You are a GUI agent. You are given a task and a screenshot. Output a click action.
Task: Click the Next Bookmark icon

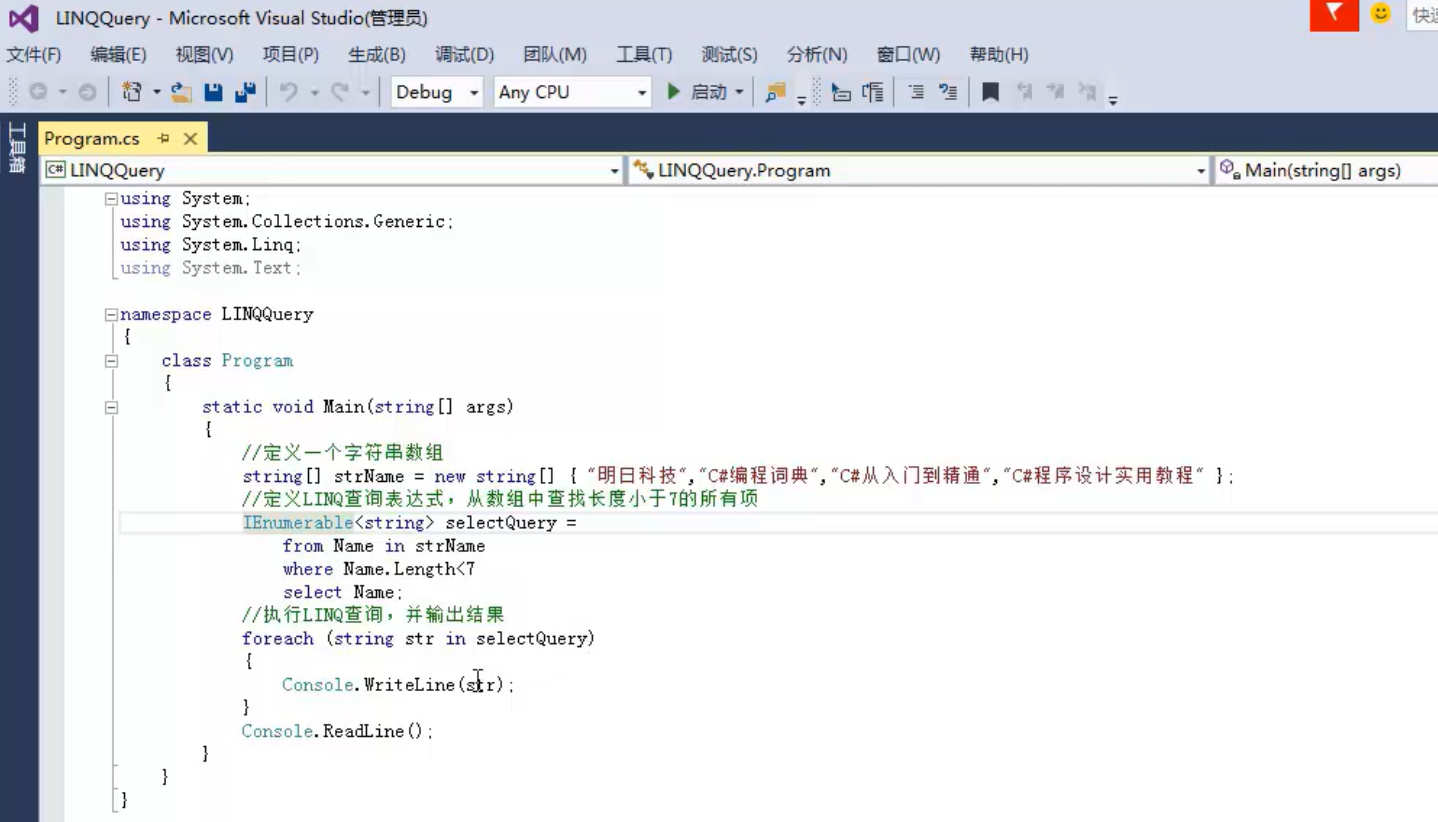tap(1055, 92)
